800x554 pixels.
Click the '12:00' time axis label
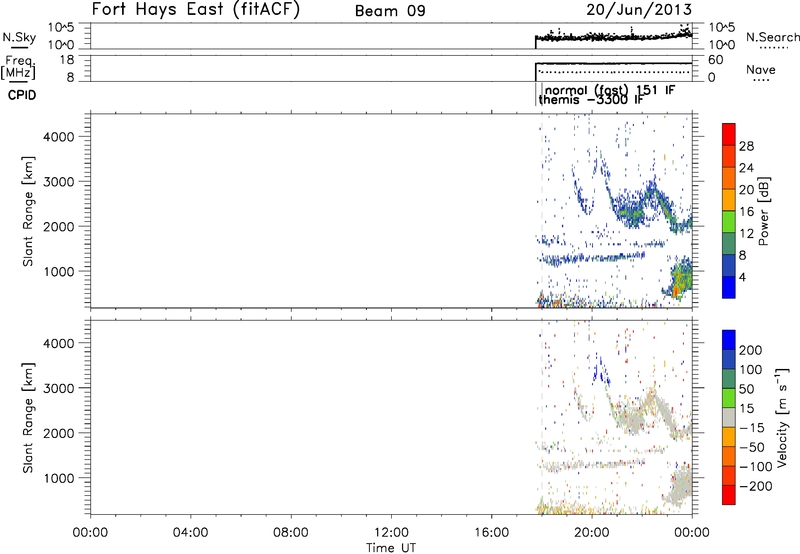click(391, 533)
